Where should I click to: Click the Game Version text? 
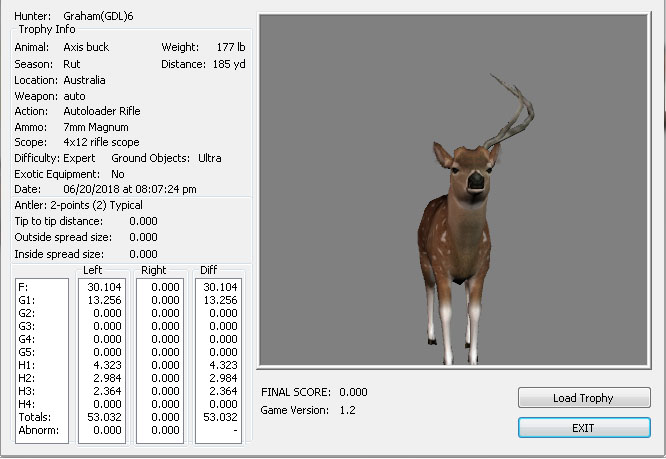308,410
